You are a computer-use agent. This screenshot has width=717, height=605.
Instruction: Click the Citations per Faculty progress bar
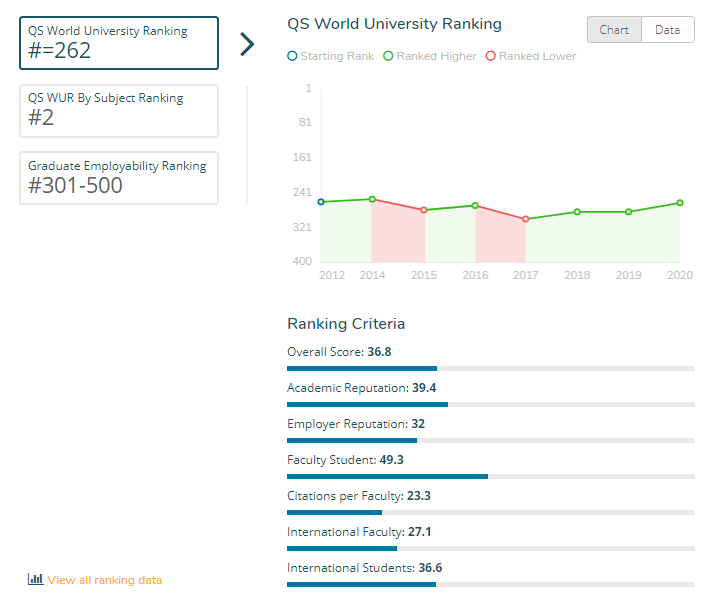click(491, 513)
